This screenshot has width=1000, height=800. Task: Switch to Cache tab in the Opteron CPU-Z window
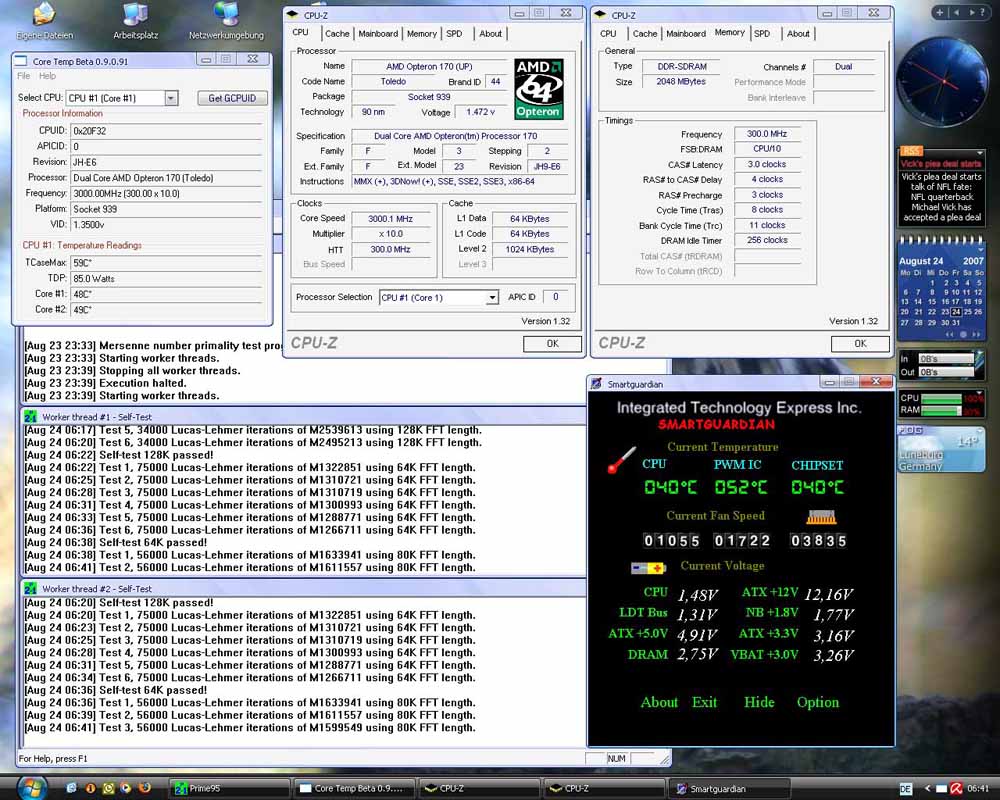pos(337,34)
